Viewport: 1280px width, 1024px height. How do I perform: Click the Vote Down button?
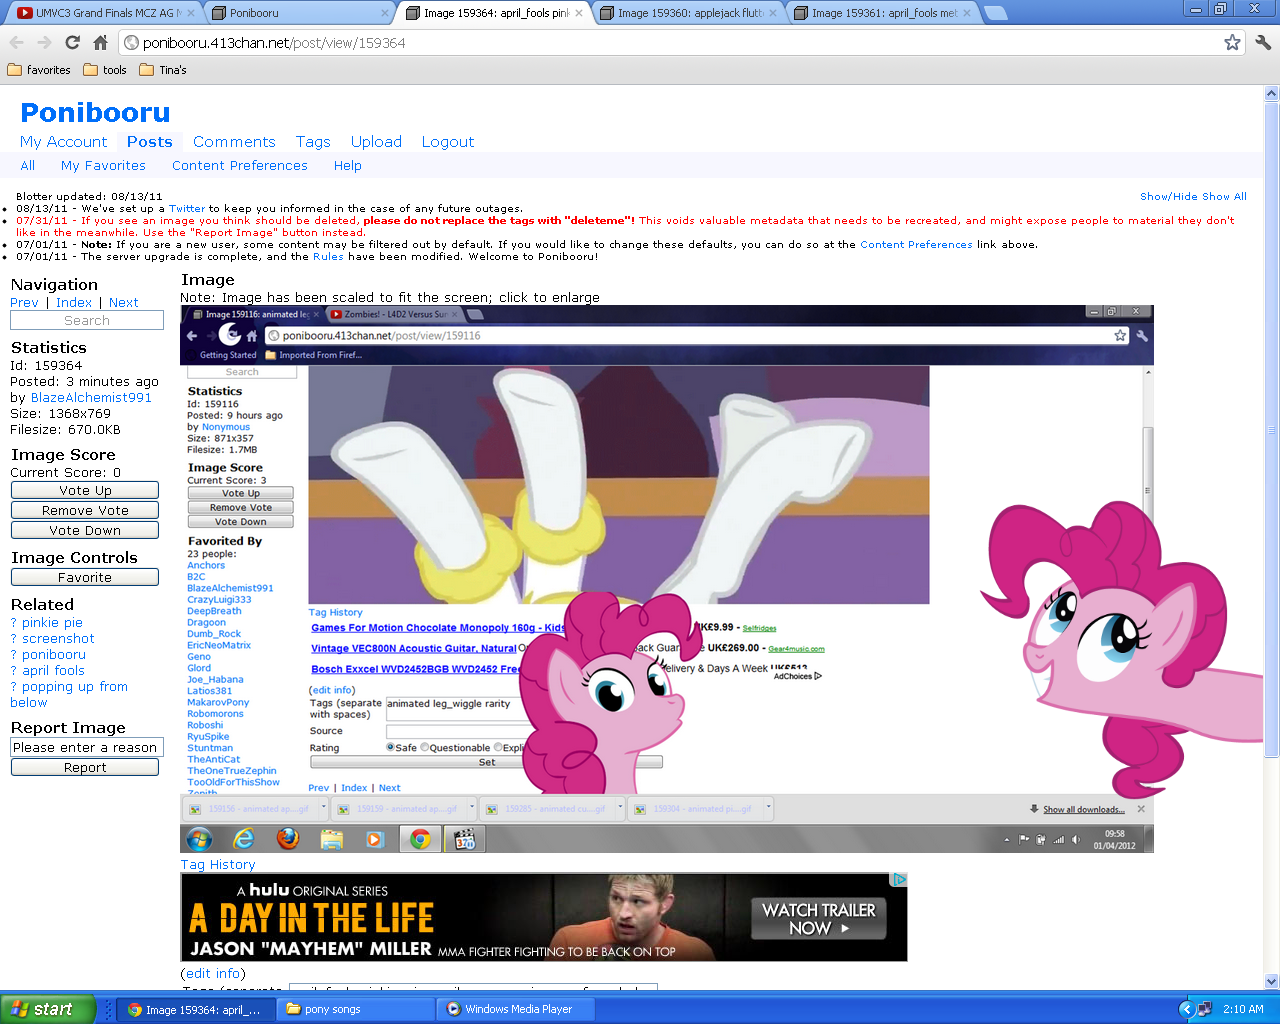85,531
